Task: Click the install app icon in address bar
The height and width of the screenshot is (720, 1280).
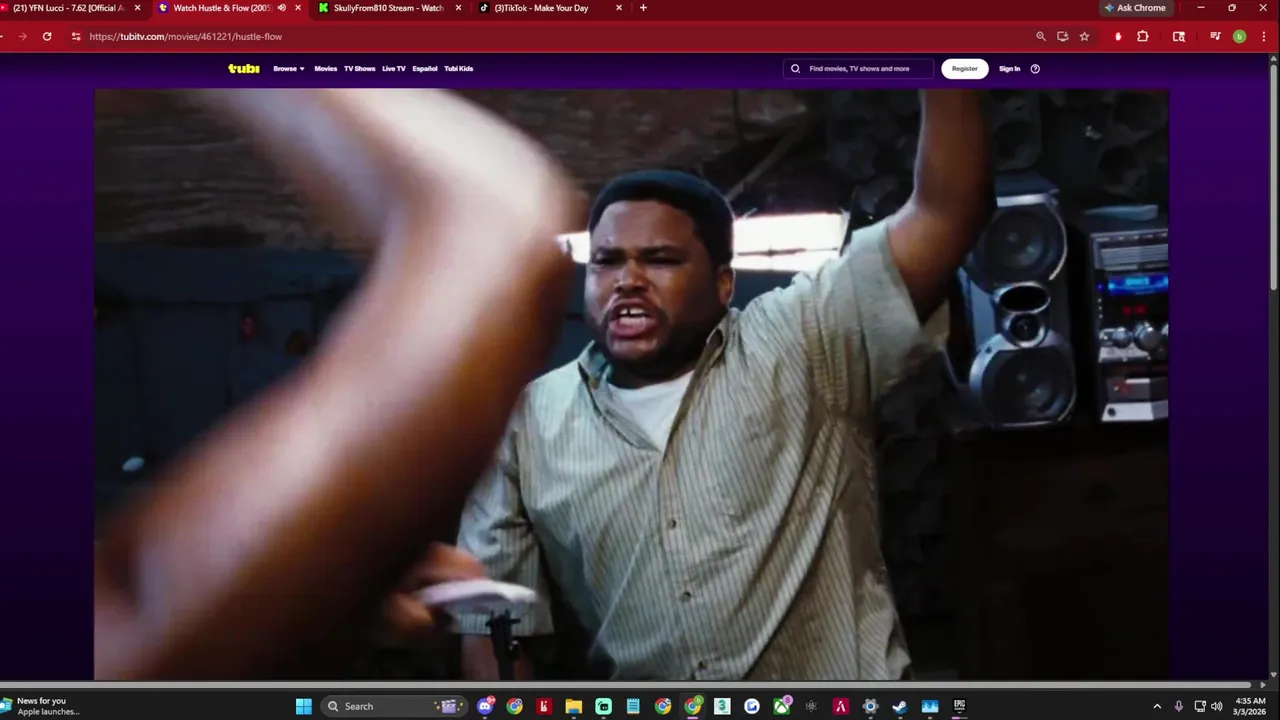Action: point(1063,36)
